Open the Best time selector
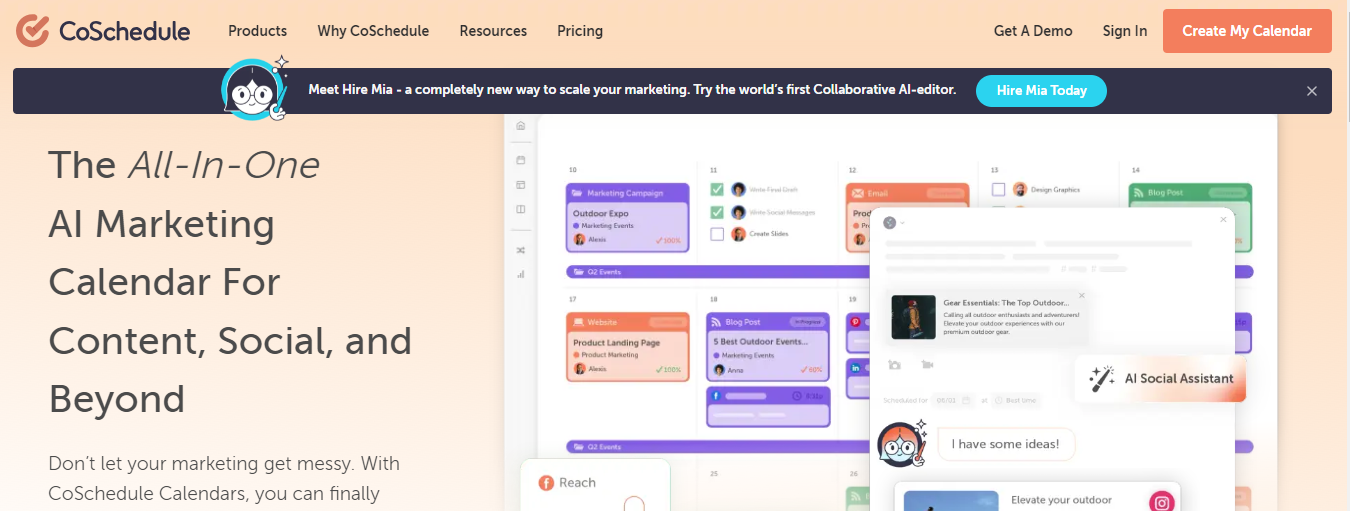1350x511 pixels. click(x=1015, y=400)
